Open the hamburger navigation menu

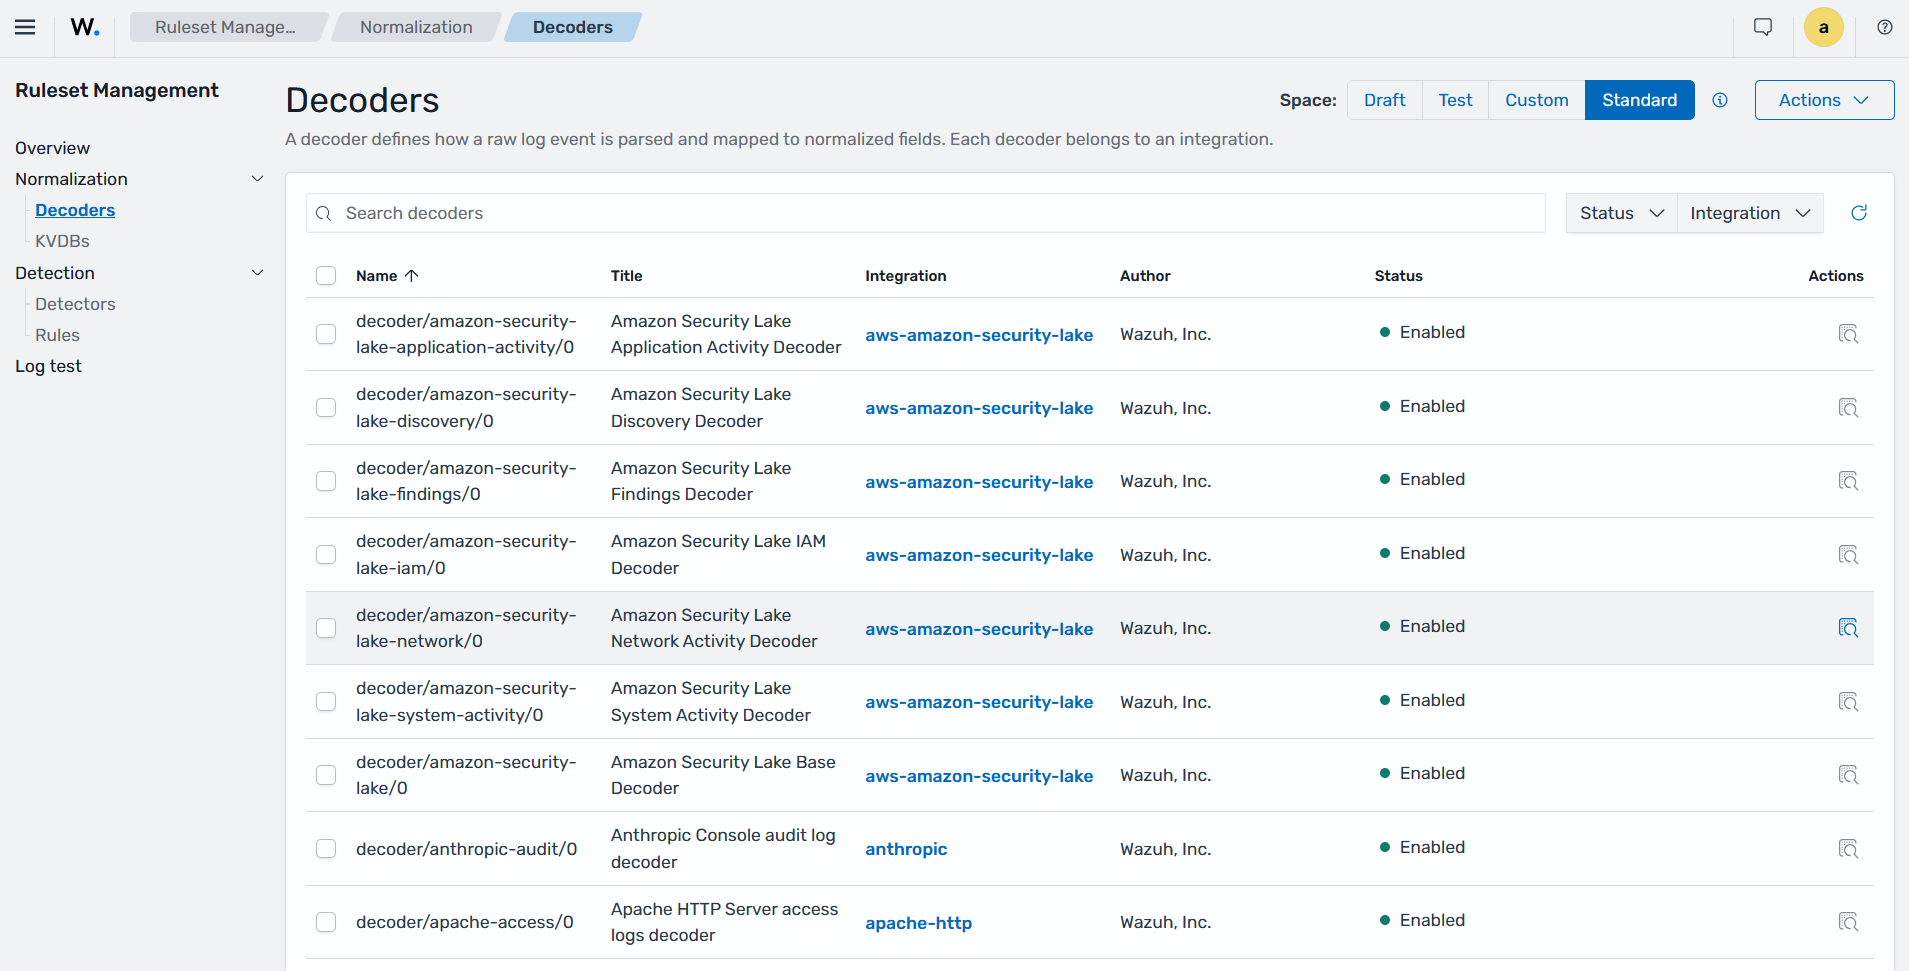(25, 27)
